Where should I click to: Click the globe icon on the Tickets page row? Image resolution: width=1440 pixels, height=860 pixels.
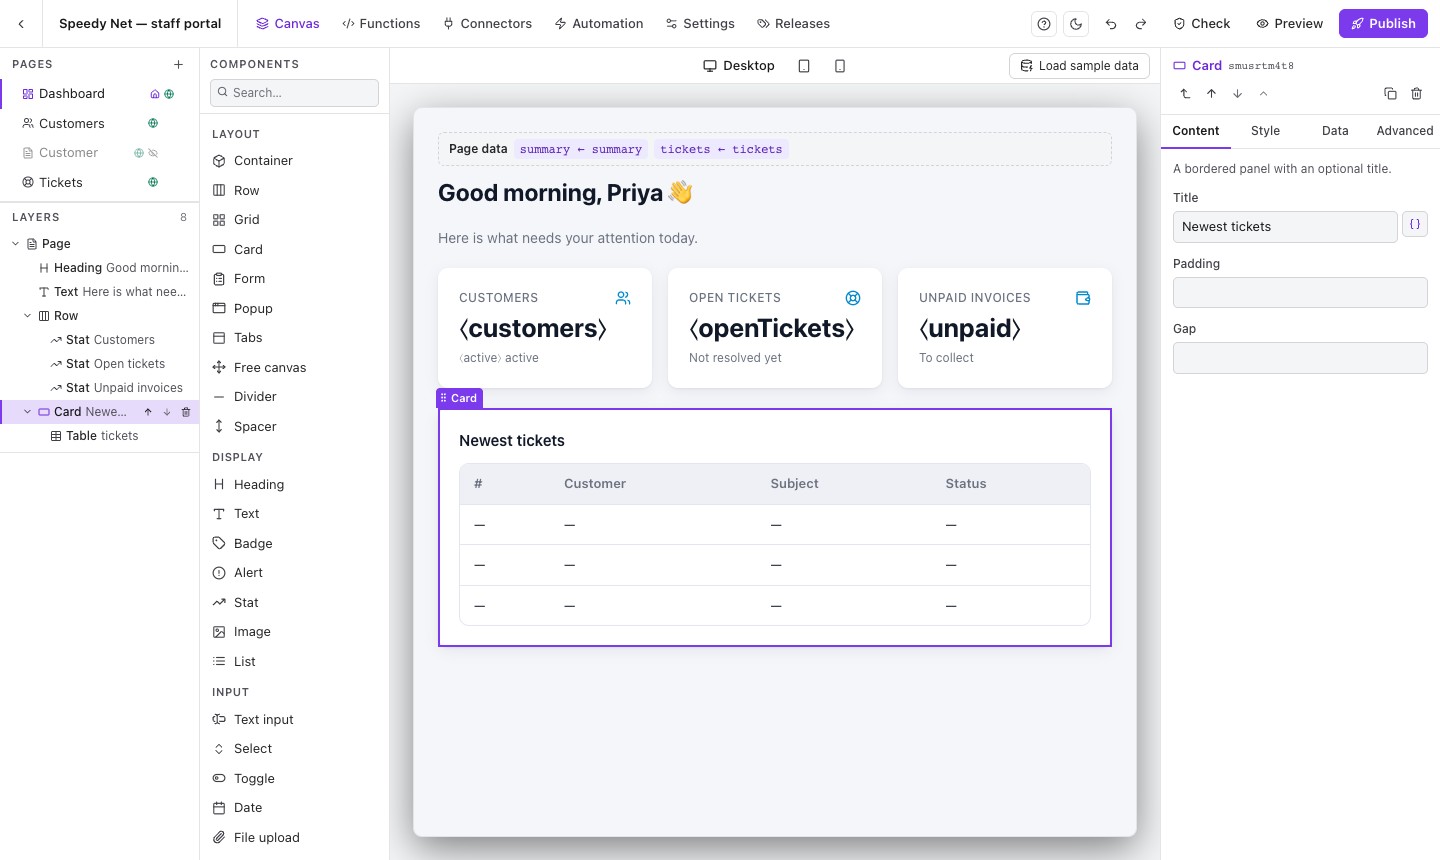pos(153,183)
